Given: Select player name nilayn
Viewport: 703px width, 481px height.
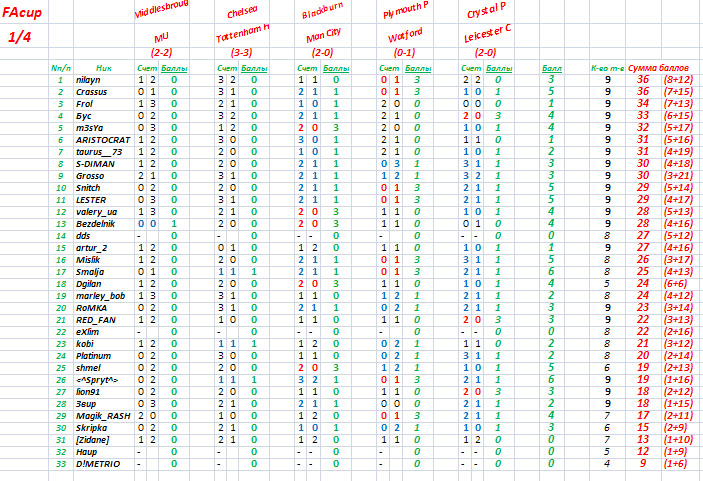Looking at the screenshot, I should (89, 80).
